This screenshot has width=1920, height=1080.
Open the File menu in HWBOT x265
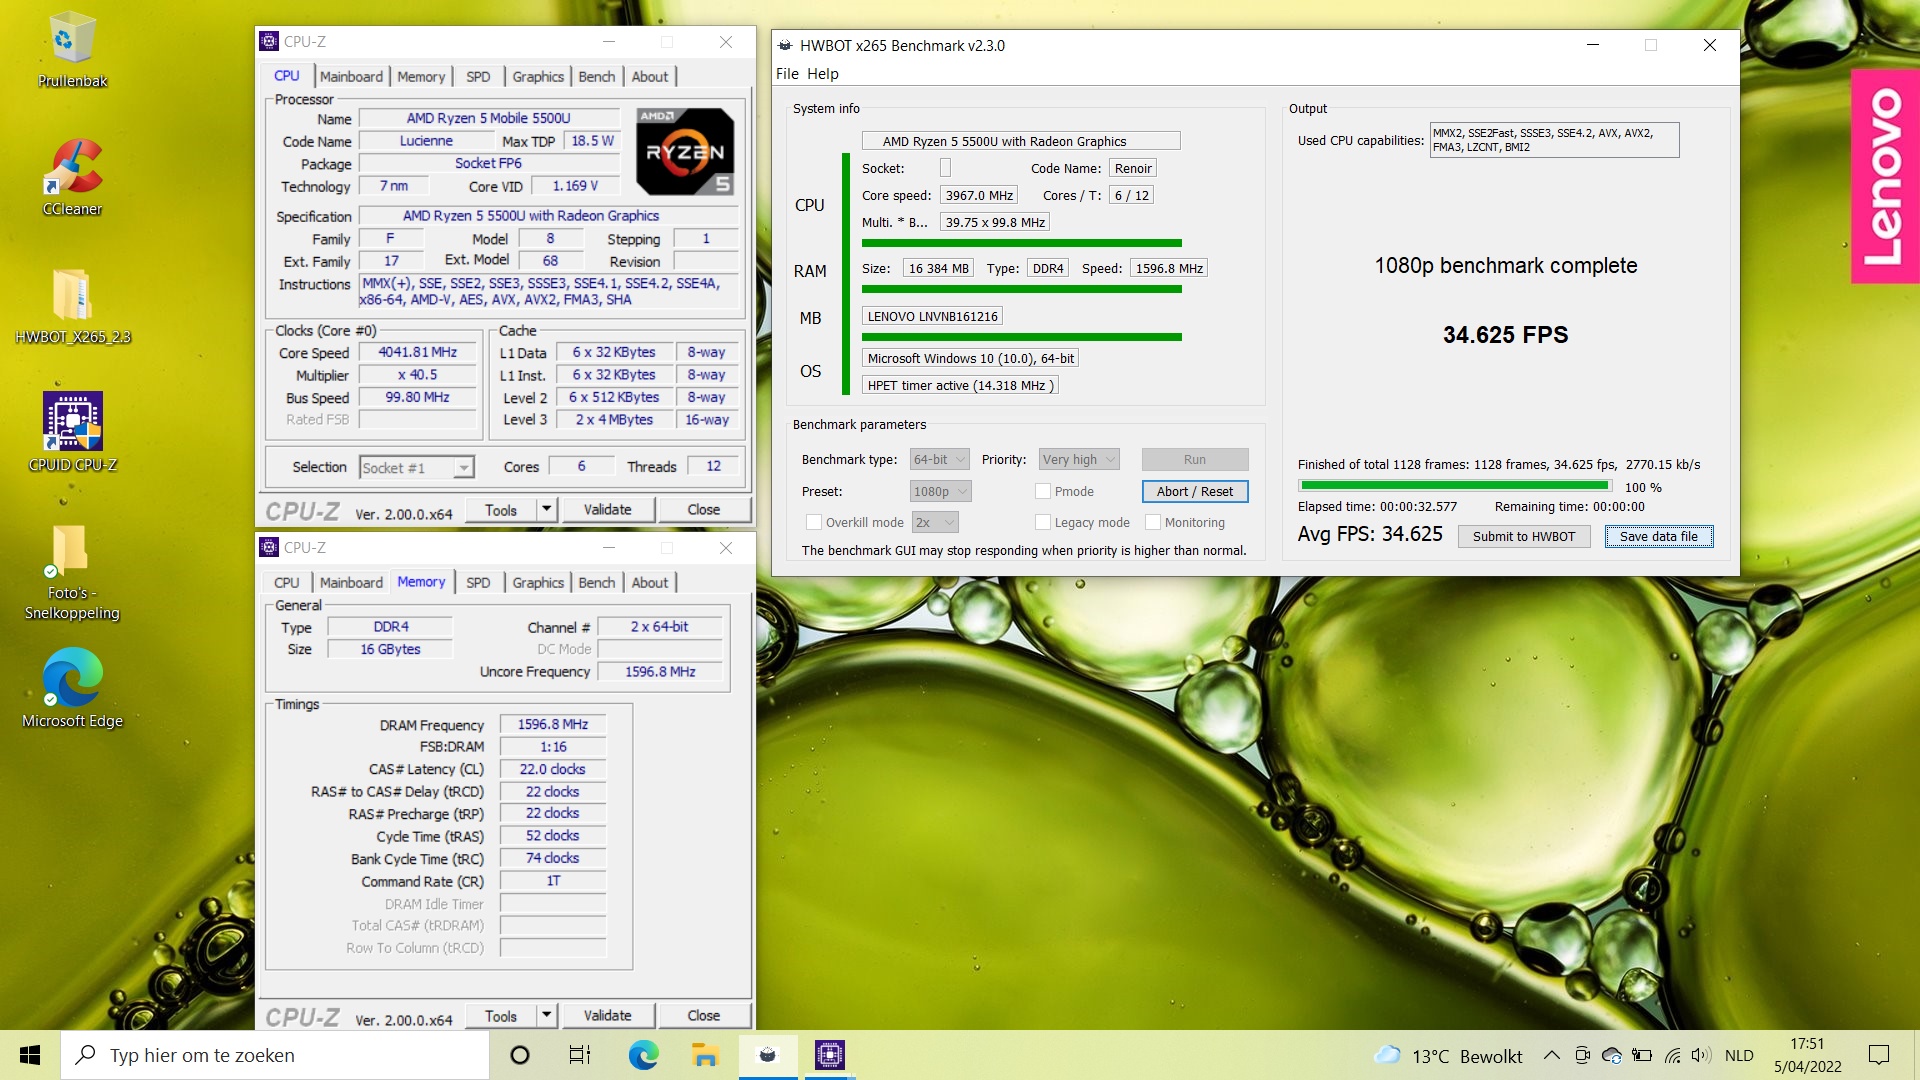coord(787,74)
